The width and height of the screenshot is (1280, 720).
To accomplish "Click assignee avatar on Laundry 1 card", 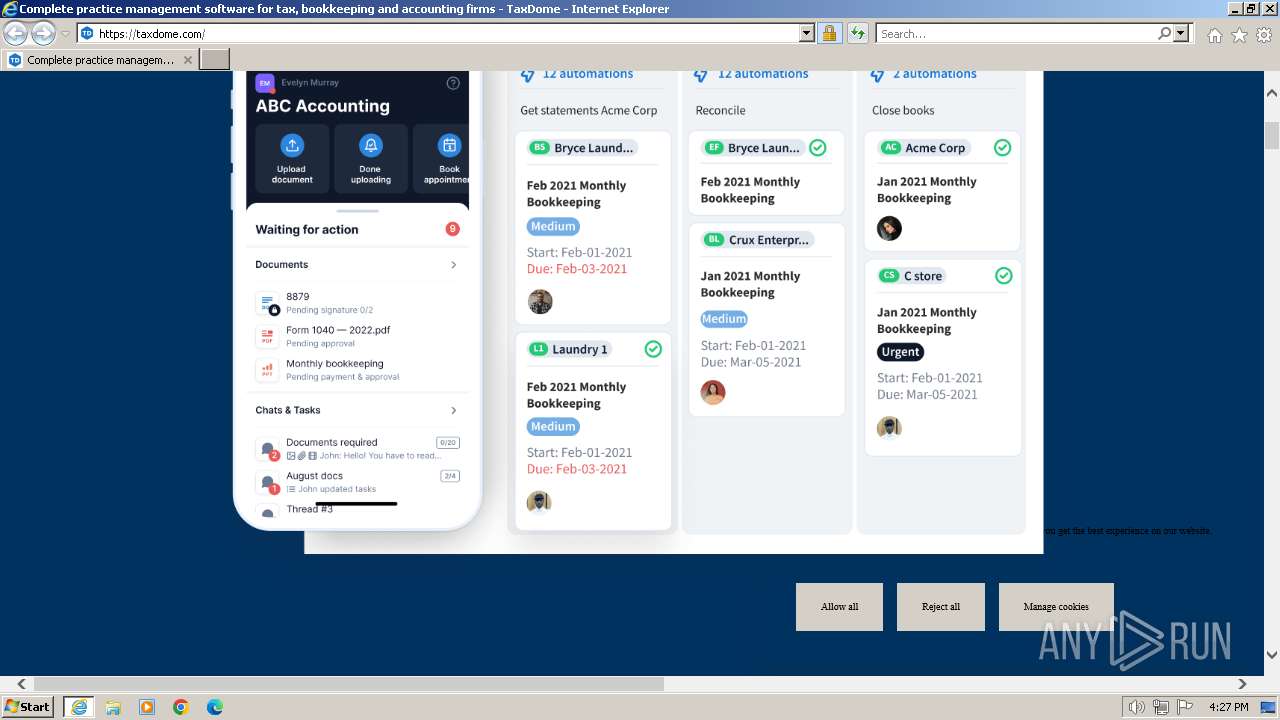I will (x=539, y=501).
